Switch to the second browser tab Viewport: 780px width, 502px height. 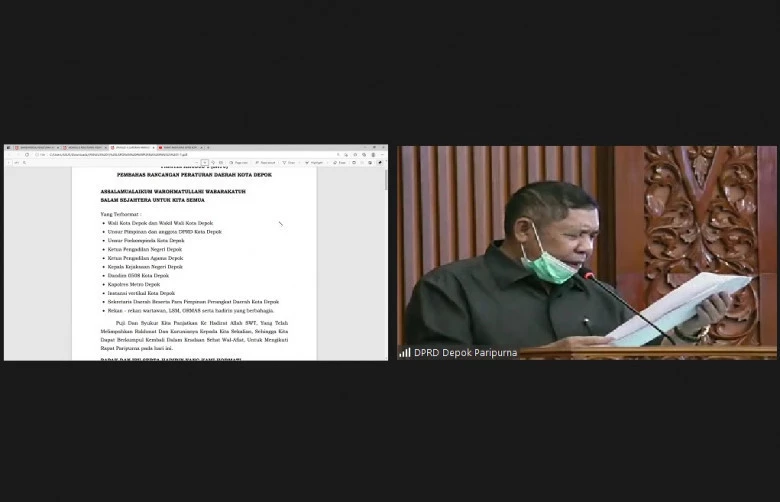point(85,147)
